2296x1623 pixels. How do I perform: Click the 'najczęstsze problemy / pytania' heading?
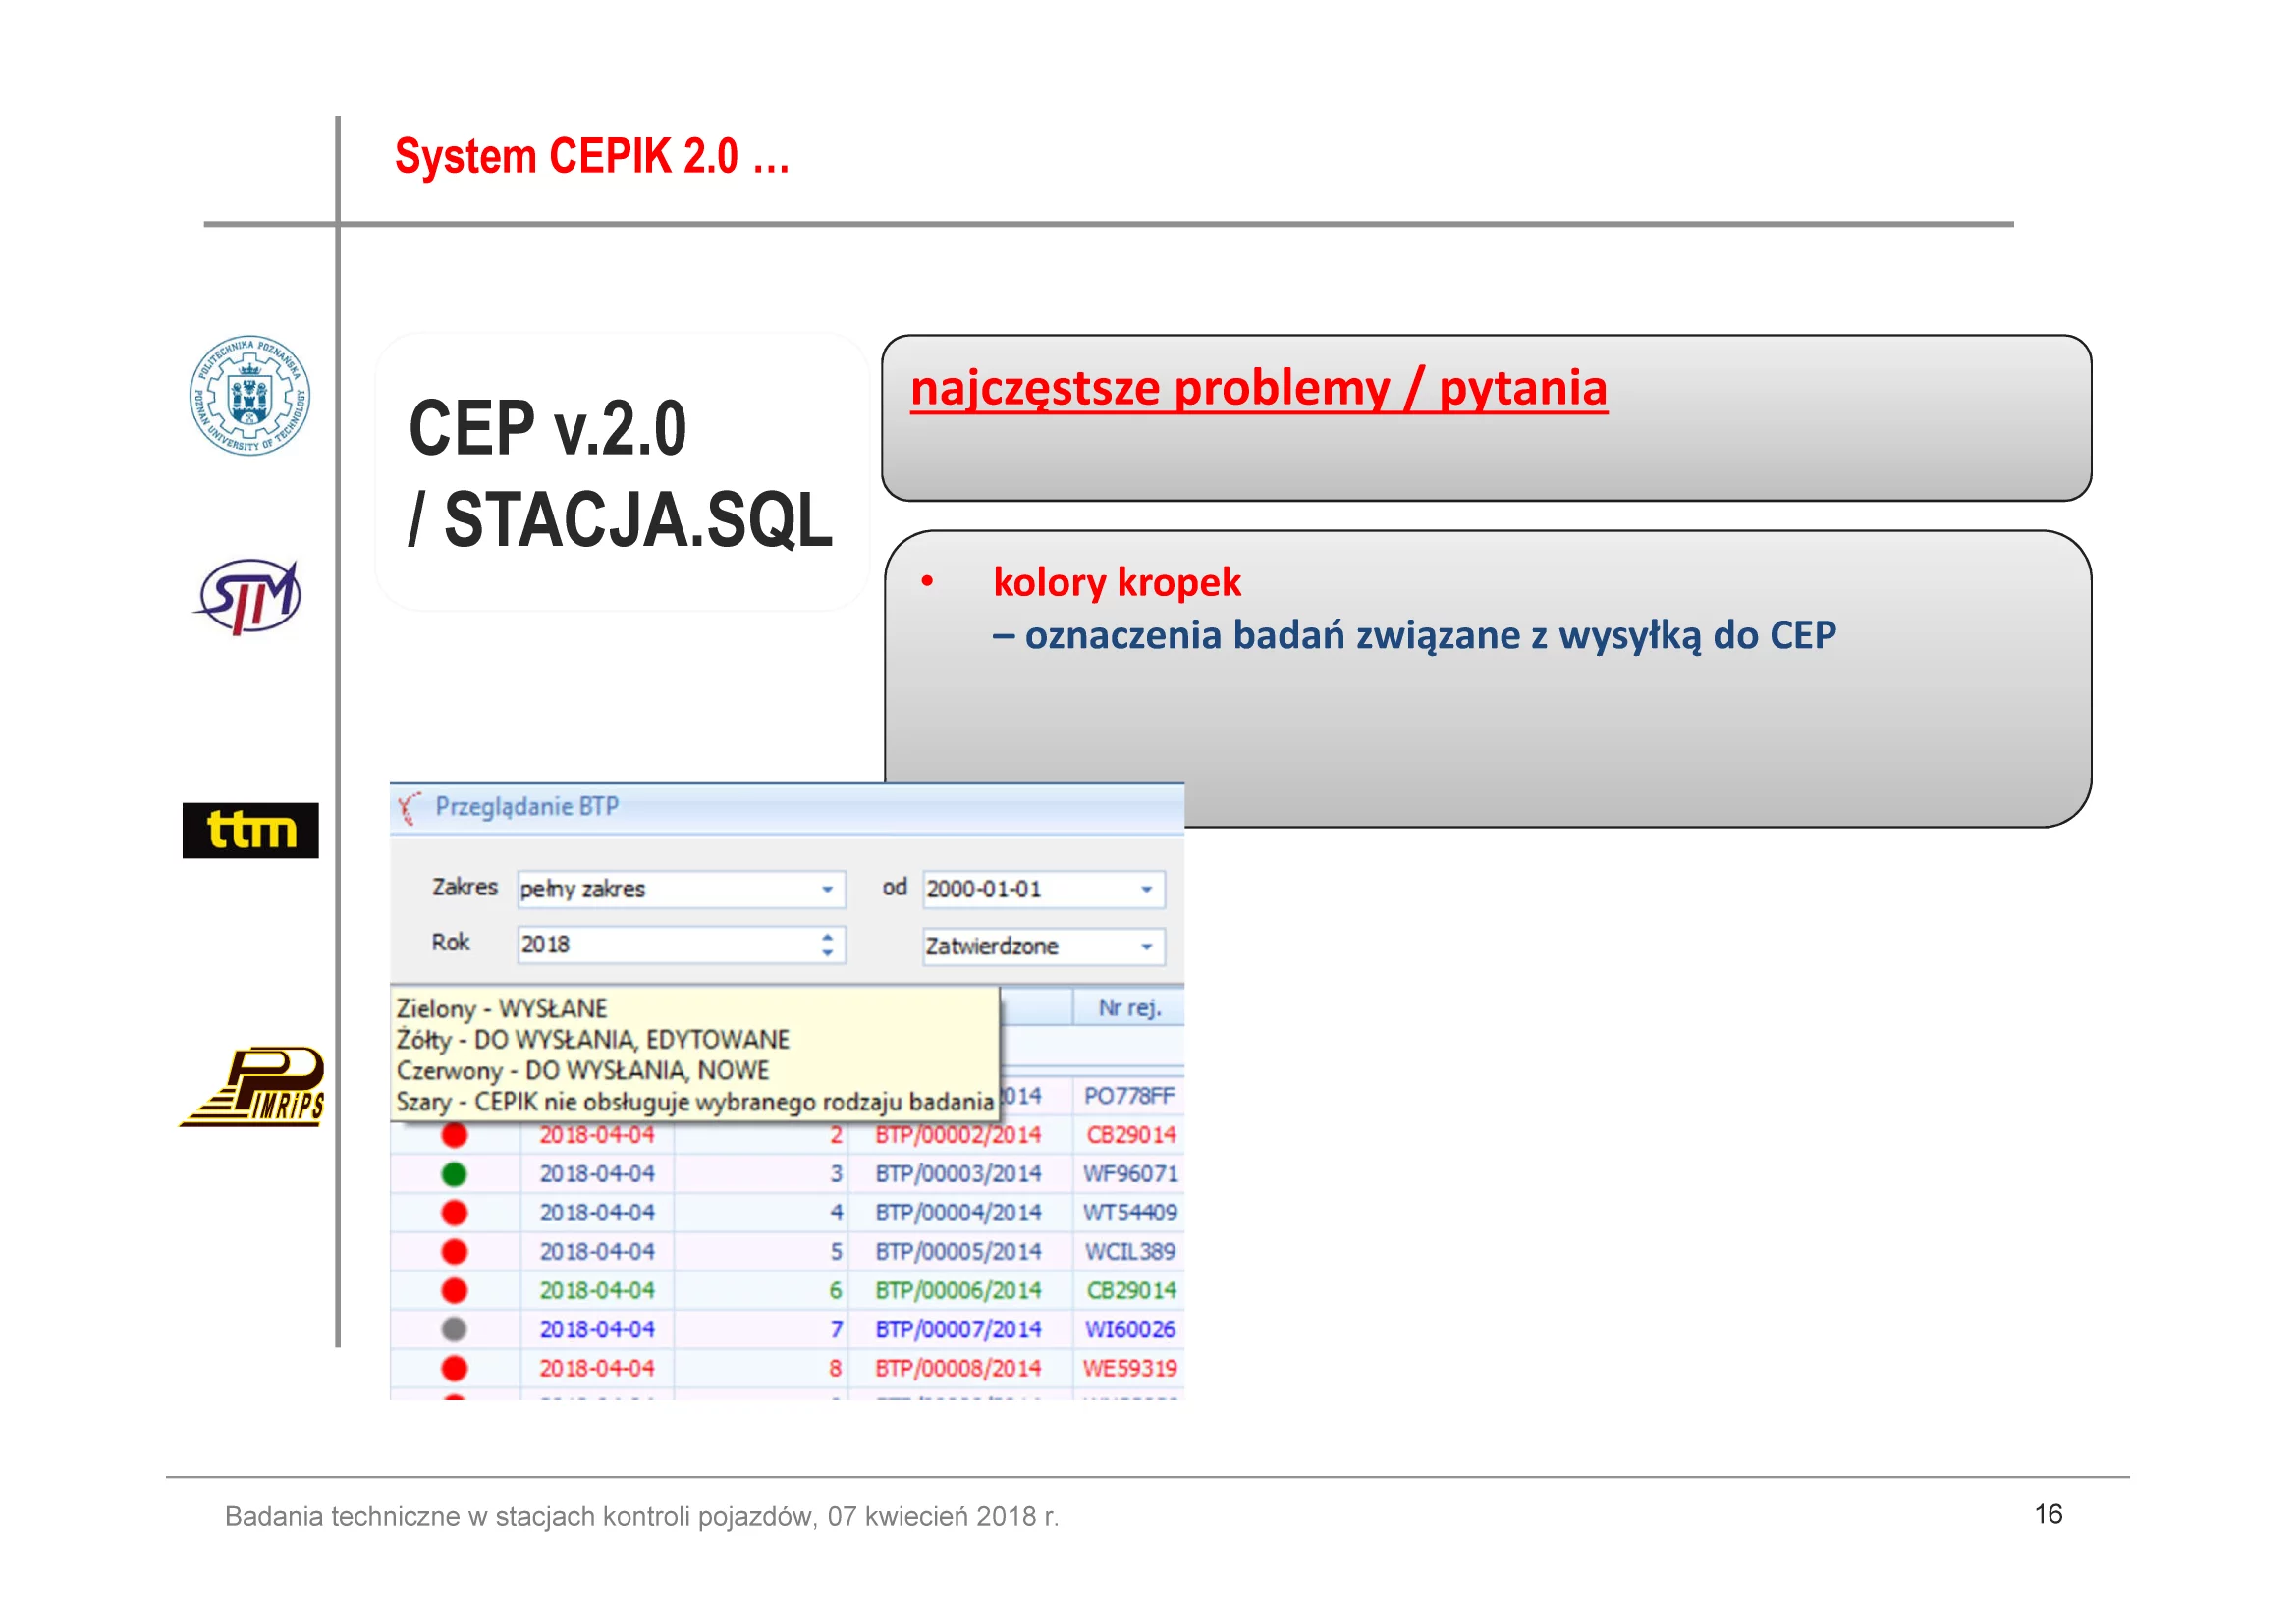[x=1260, y=389]
